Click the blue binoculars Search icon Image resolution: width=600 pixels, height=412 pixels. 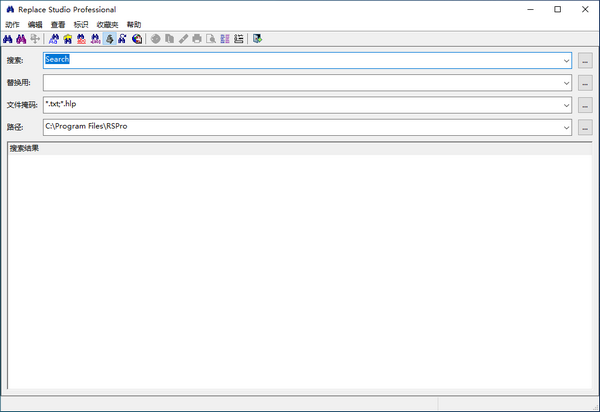coord(9,39)
